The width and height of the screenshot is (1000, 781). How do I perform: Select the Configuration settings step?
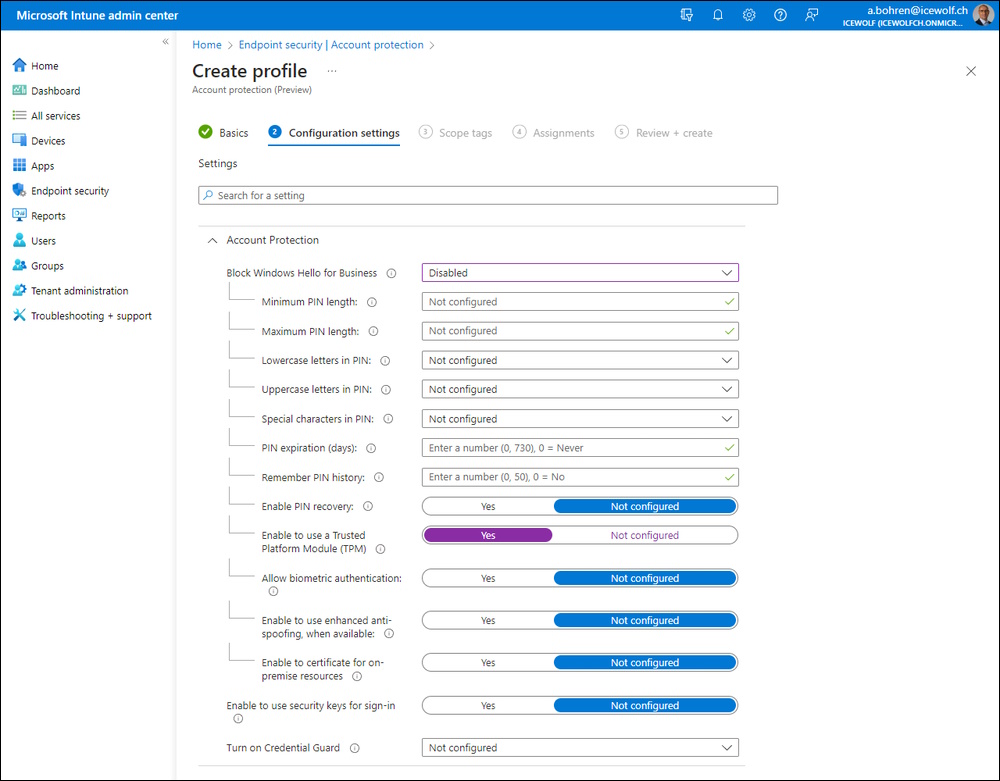coord(334,133)
